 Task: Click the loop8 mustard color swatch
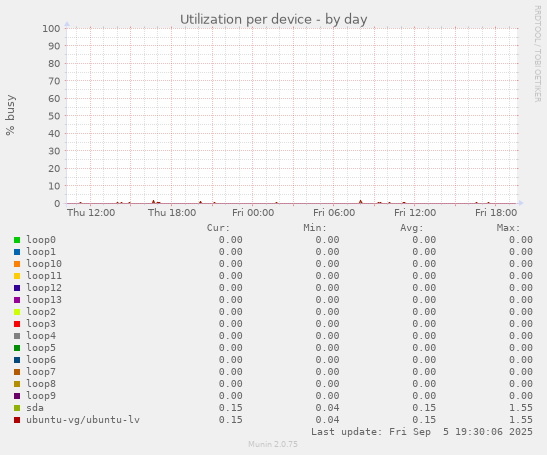pyautogui.click(x=17, y=384)
